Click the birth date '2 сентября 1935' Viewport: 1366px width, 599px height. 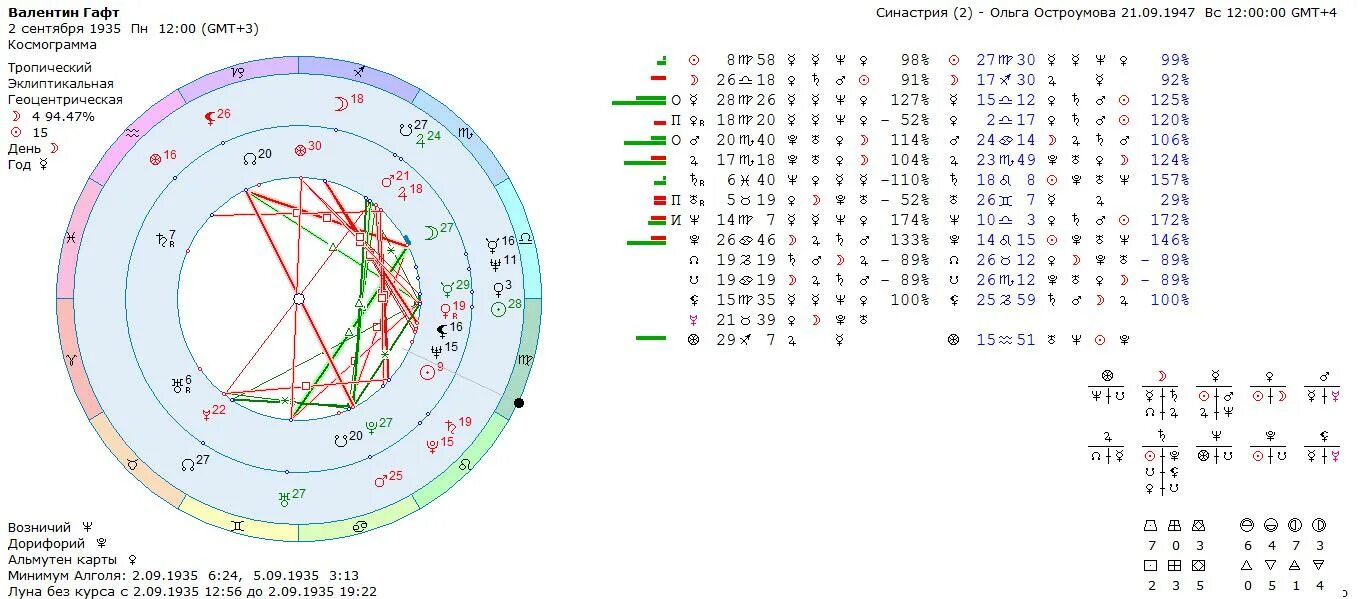tap(64, 29)
